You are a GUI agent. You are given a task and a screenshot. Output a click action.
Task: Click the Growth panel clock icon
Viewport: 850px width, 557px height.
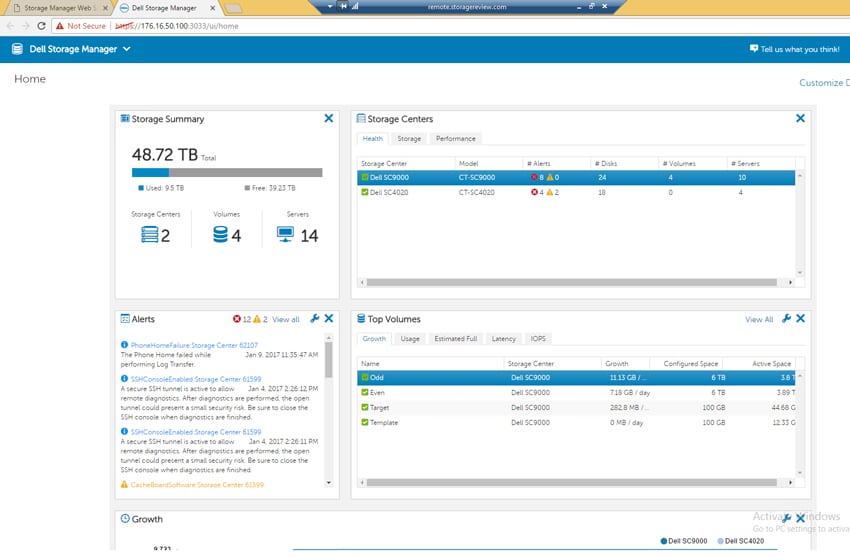[125, 519]
